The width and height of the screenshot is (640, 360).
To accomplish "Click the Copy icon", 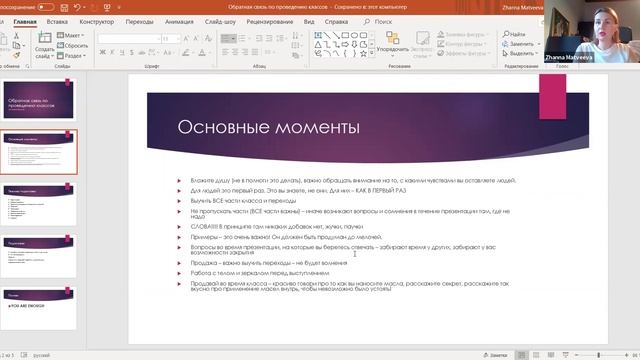I will click(x=16, y=45).
